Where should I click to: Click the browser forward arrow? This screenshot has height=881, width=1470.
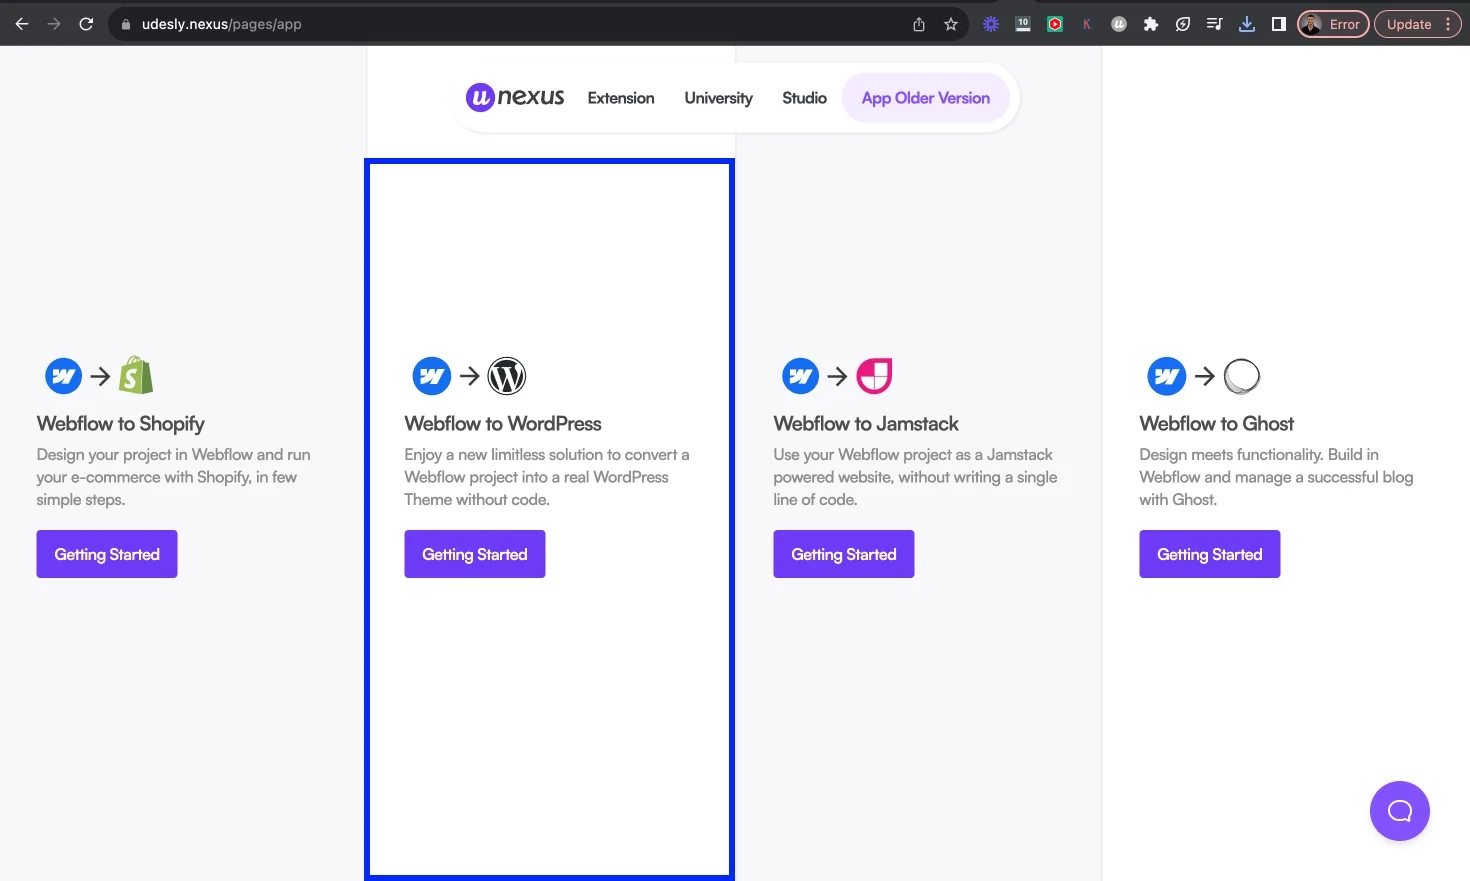pyautogui.click(x=54, y=24)
